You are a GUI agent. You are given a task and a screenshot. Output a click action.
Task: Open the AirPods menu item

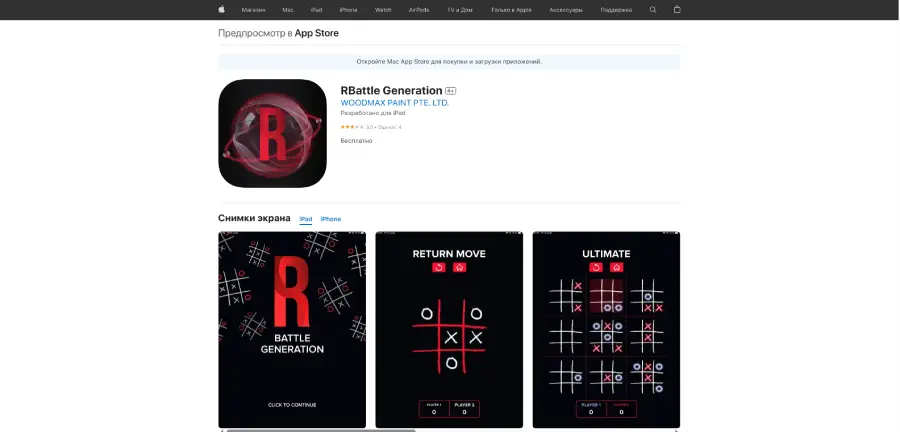419,10
